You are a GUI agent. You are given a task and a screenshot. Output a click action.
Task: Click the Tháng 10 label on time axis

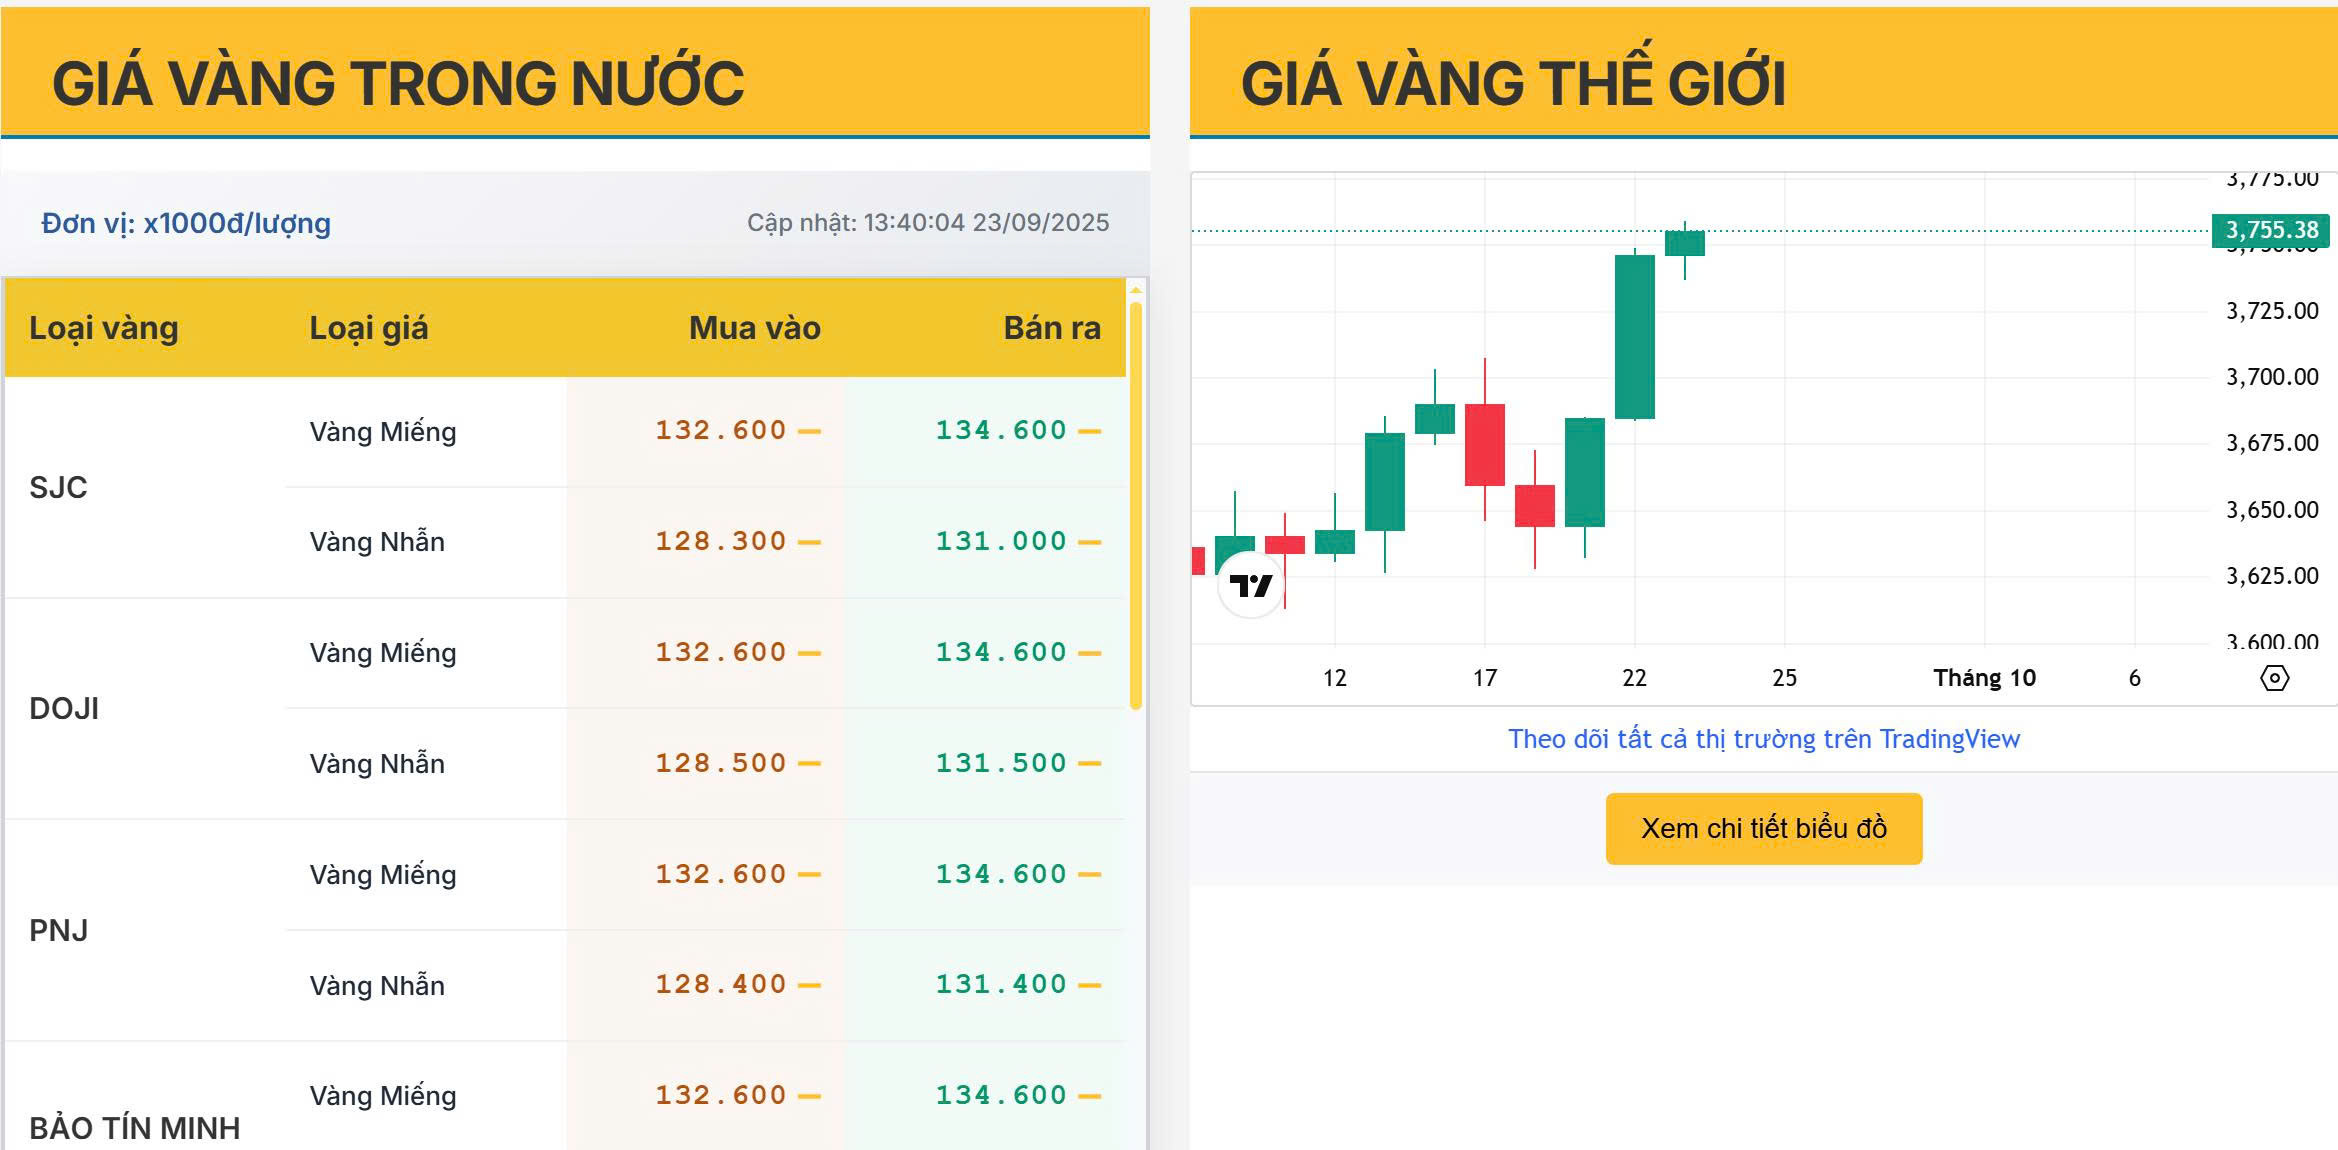coord(1984,678)
